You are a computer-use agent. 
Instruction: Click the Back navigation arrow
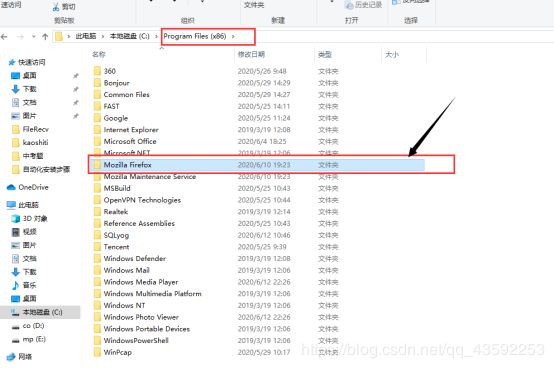[x=4, y=36]
